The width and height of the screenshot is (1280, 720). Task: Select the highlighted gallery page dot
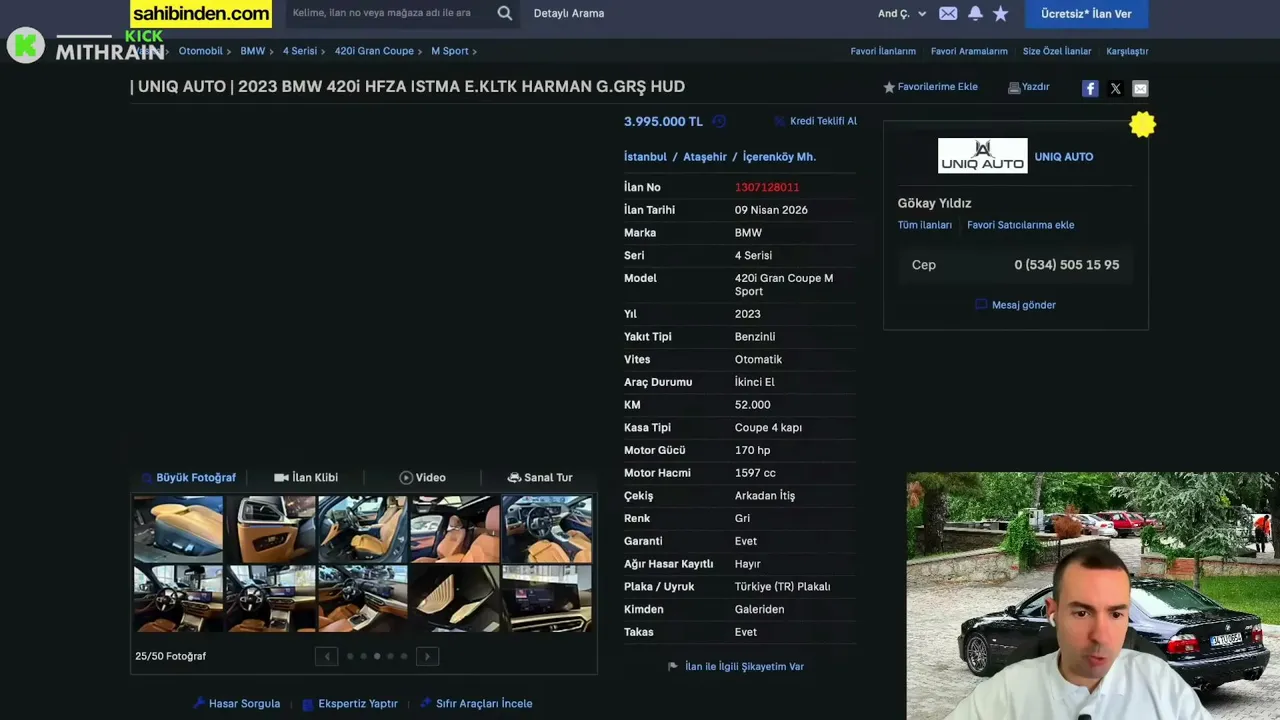377,656
